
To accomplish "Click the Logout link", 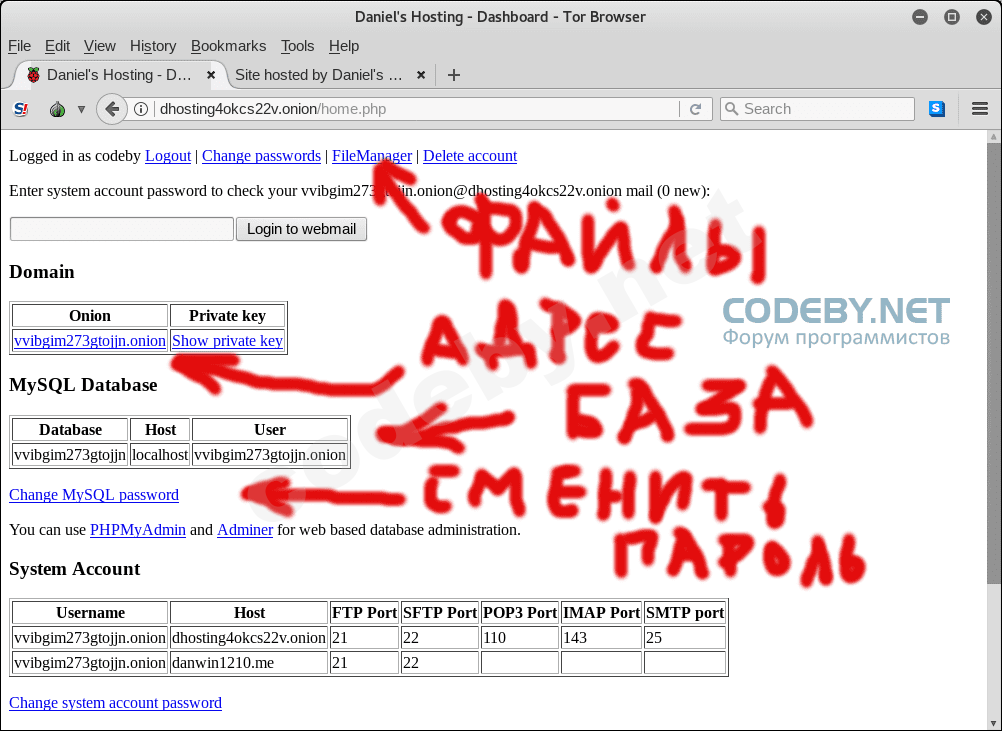I will [x=168, y=156].
